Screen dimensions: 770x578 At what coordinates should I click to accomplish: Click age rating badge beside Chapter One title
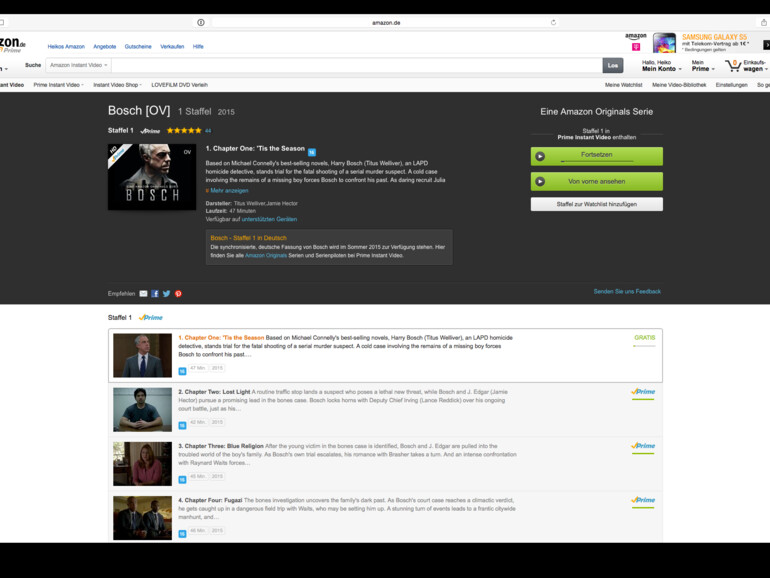point(312,152)
